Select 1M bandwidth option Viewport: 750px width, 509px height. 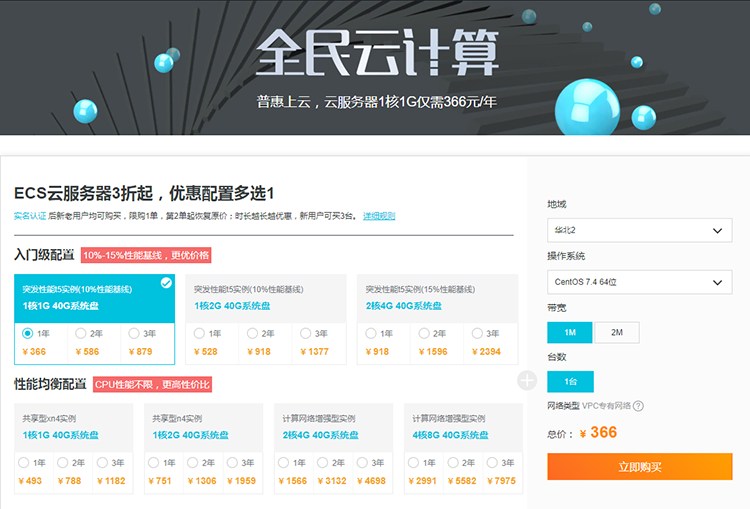[x=570, y=332]
